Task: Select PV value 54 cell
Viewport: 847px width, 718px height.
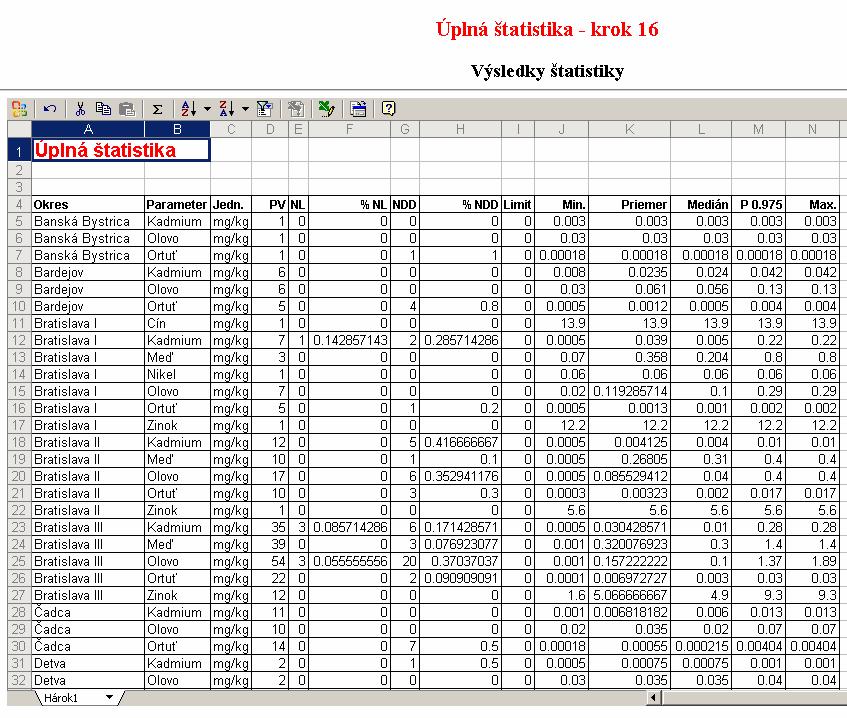Action: (270, 561)
